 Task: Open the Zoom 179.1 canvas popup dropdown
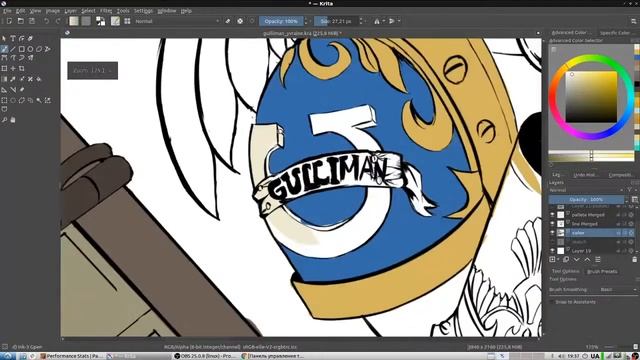93,71
